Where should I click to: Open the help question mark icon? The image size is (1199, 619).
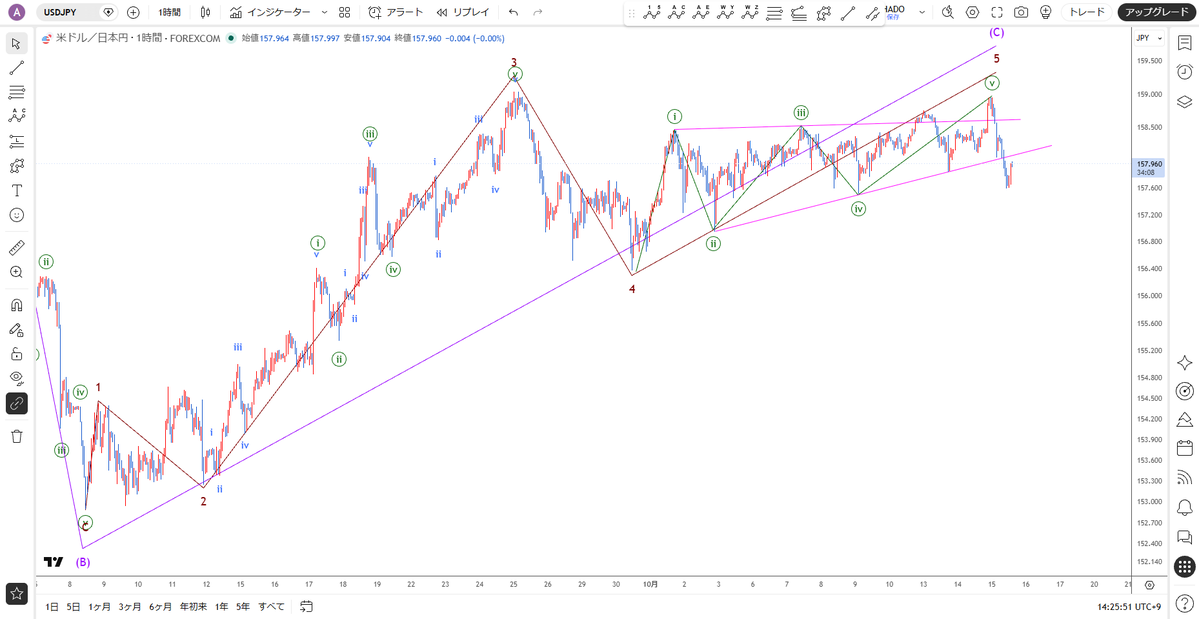pos(1184,603)
